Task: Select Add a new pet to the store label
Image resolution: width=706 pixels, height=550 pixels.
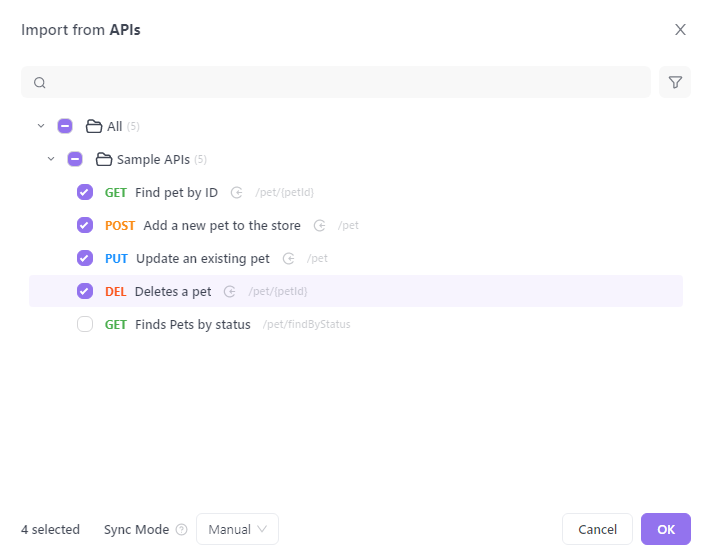Action: point(222,225)
